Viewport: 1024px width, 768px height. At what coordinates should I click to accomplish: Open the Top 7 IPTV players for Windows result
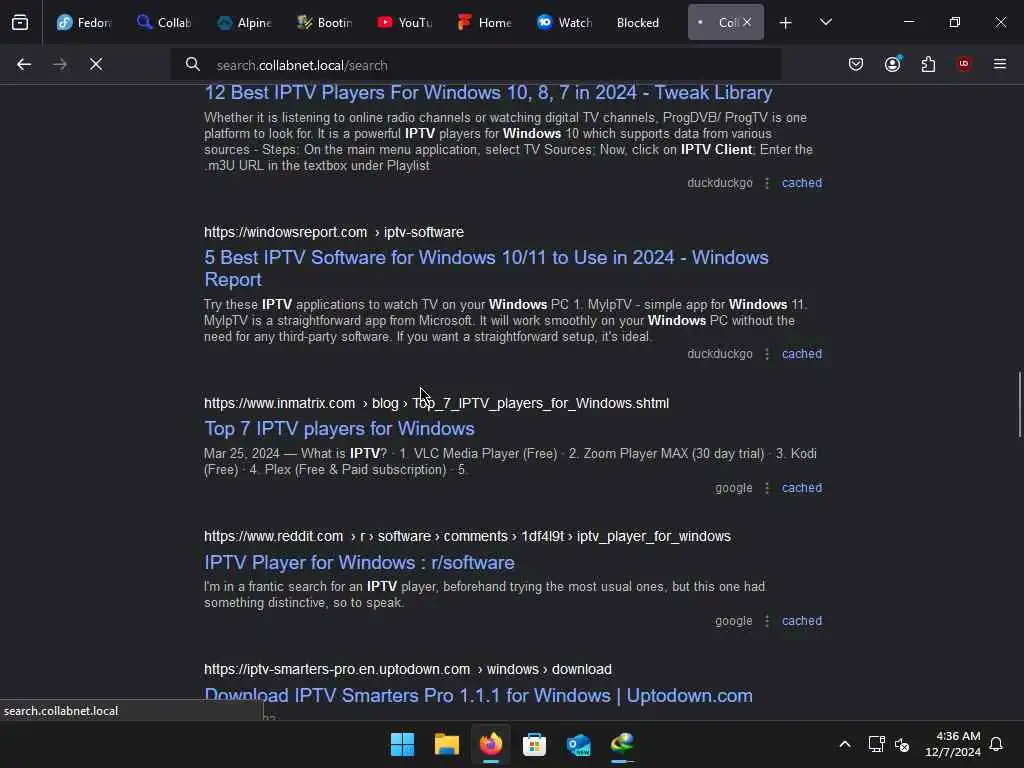point(339,428)
